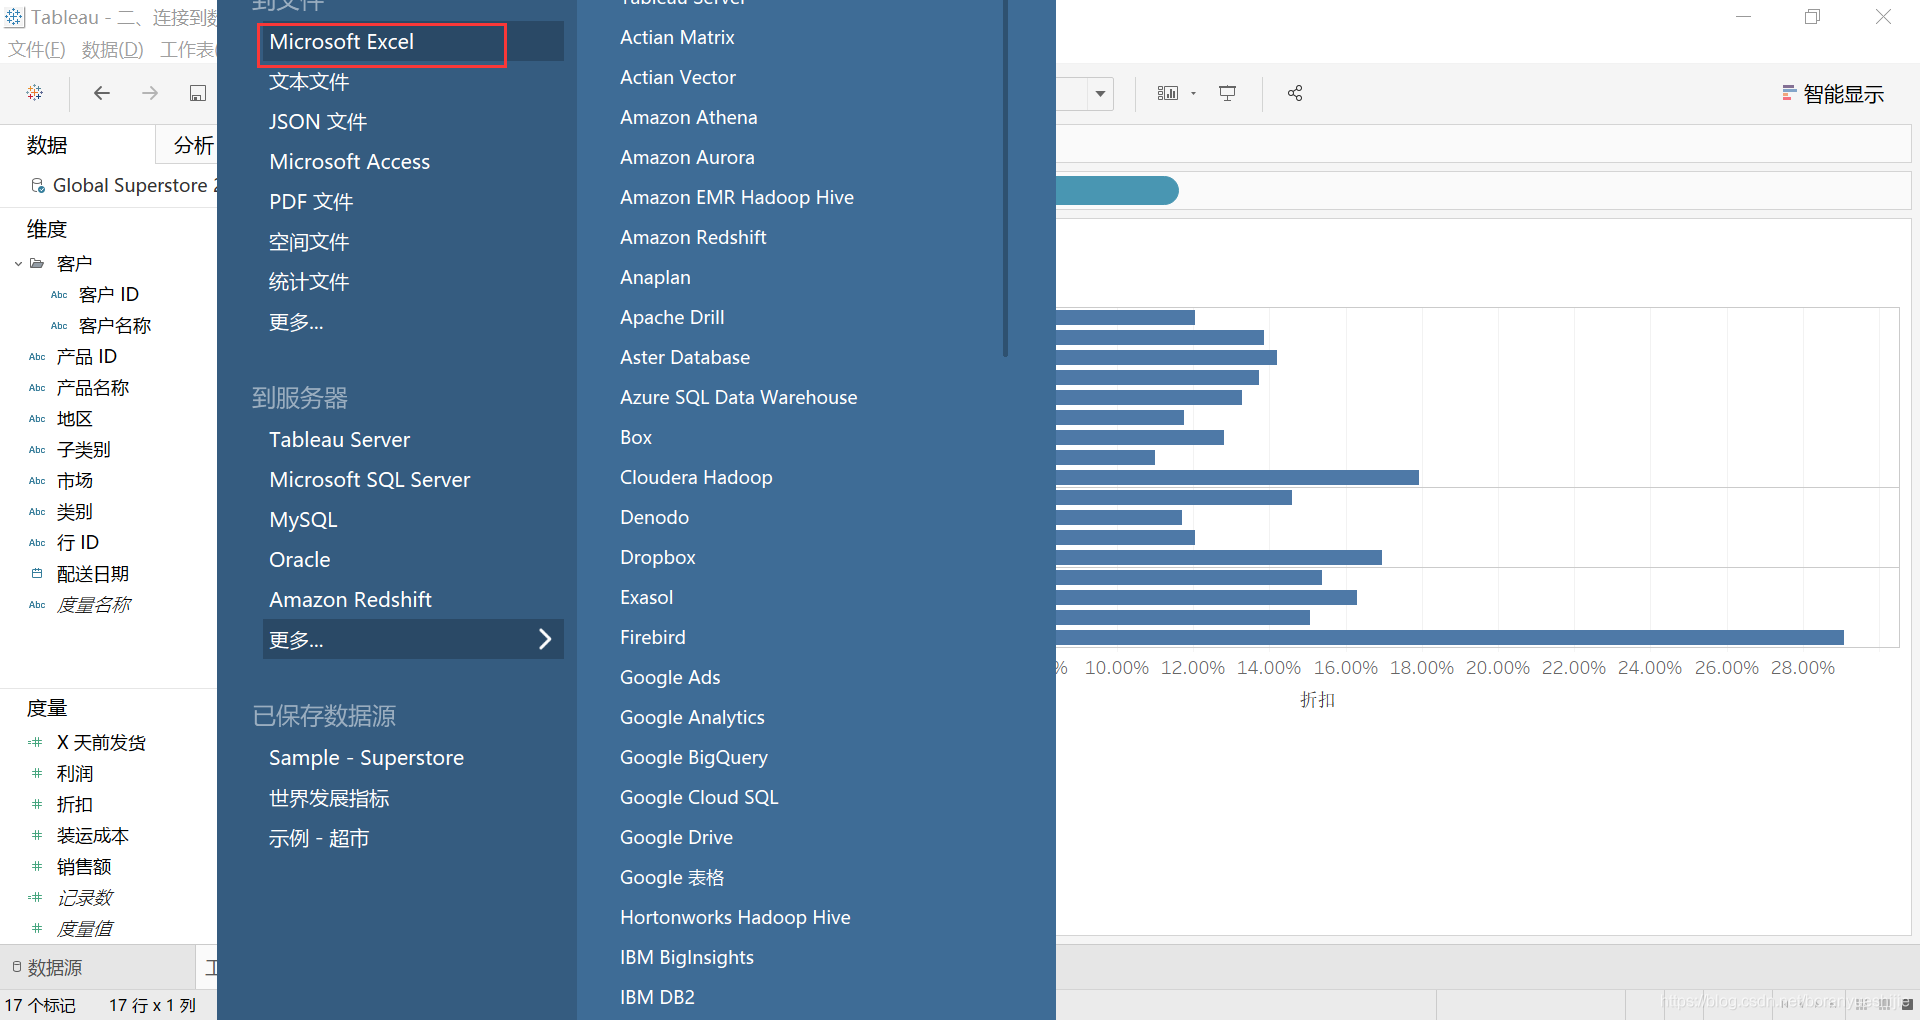Viewport: 1920px width, 1020px height.
Task: Open the 智能显示 (Show Me) panel
Action: (1833, 94)
